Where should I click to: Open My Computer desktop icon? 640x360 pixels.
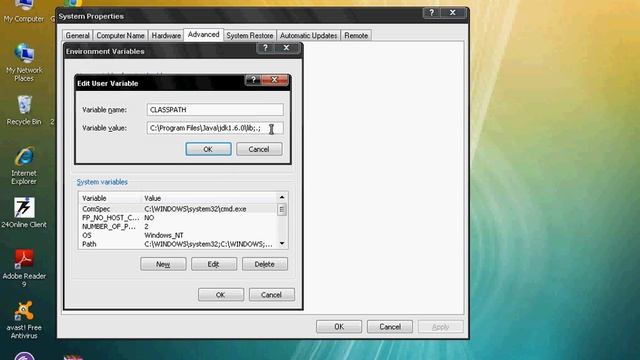pos(24,11)
